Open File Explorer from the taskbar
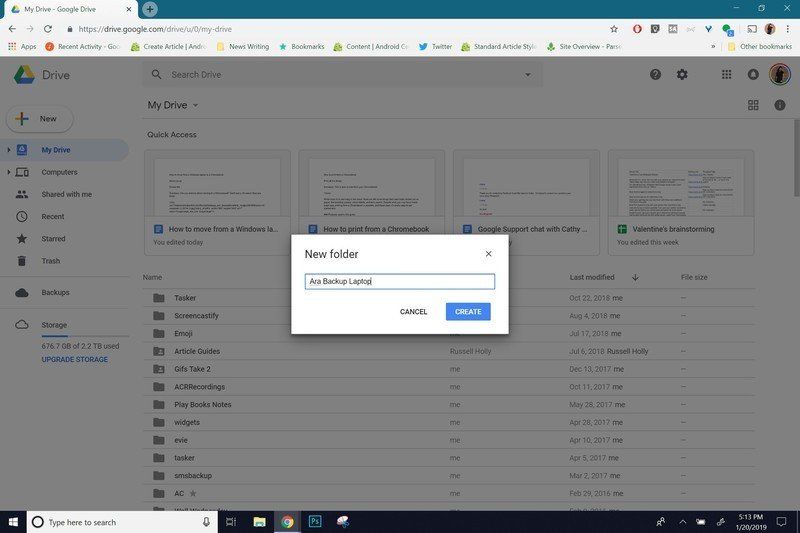Screen dimensions: 800x533 coord(259,522)
